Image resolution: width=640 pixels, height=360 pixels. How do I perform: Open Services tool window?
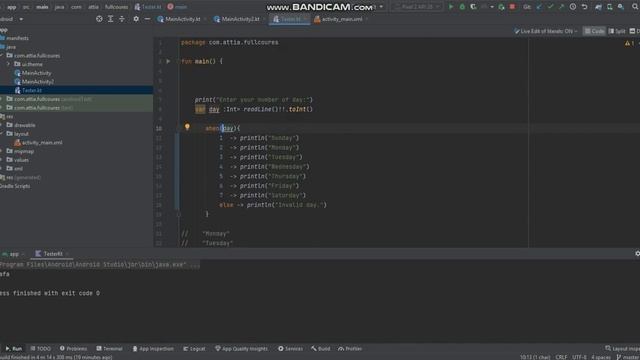click(290, 349)
